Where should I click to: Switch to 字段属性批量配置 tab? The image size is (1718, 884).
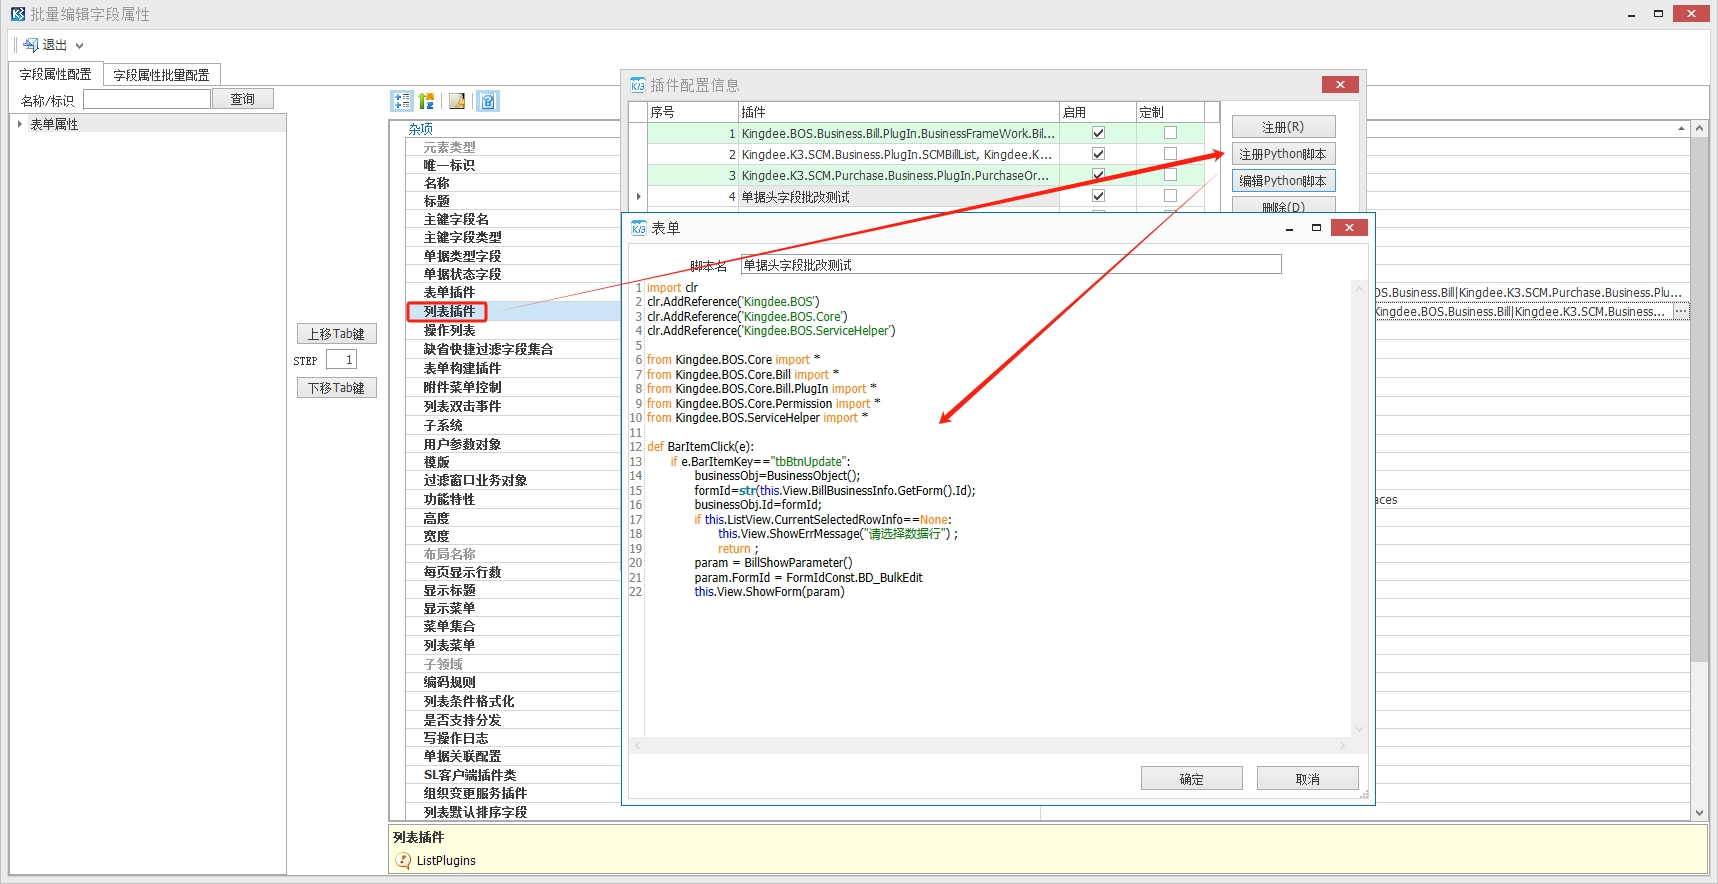[x=161, y=75]
